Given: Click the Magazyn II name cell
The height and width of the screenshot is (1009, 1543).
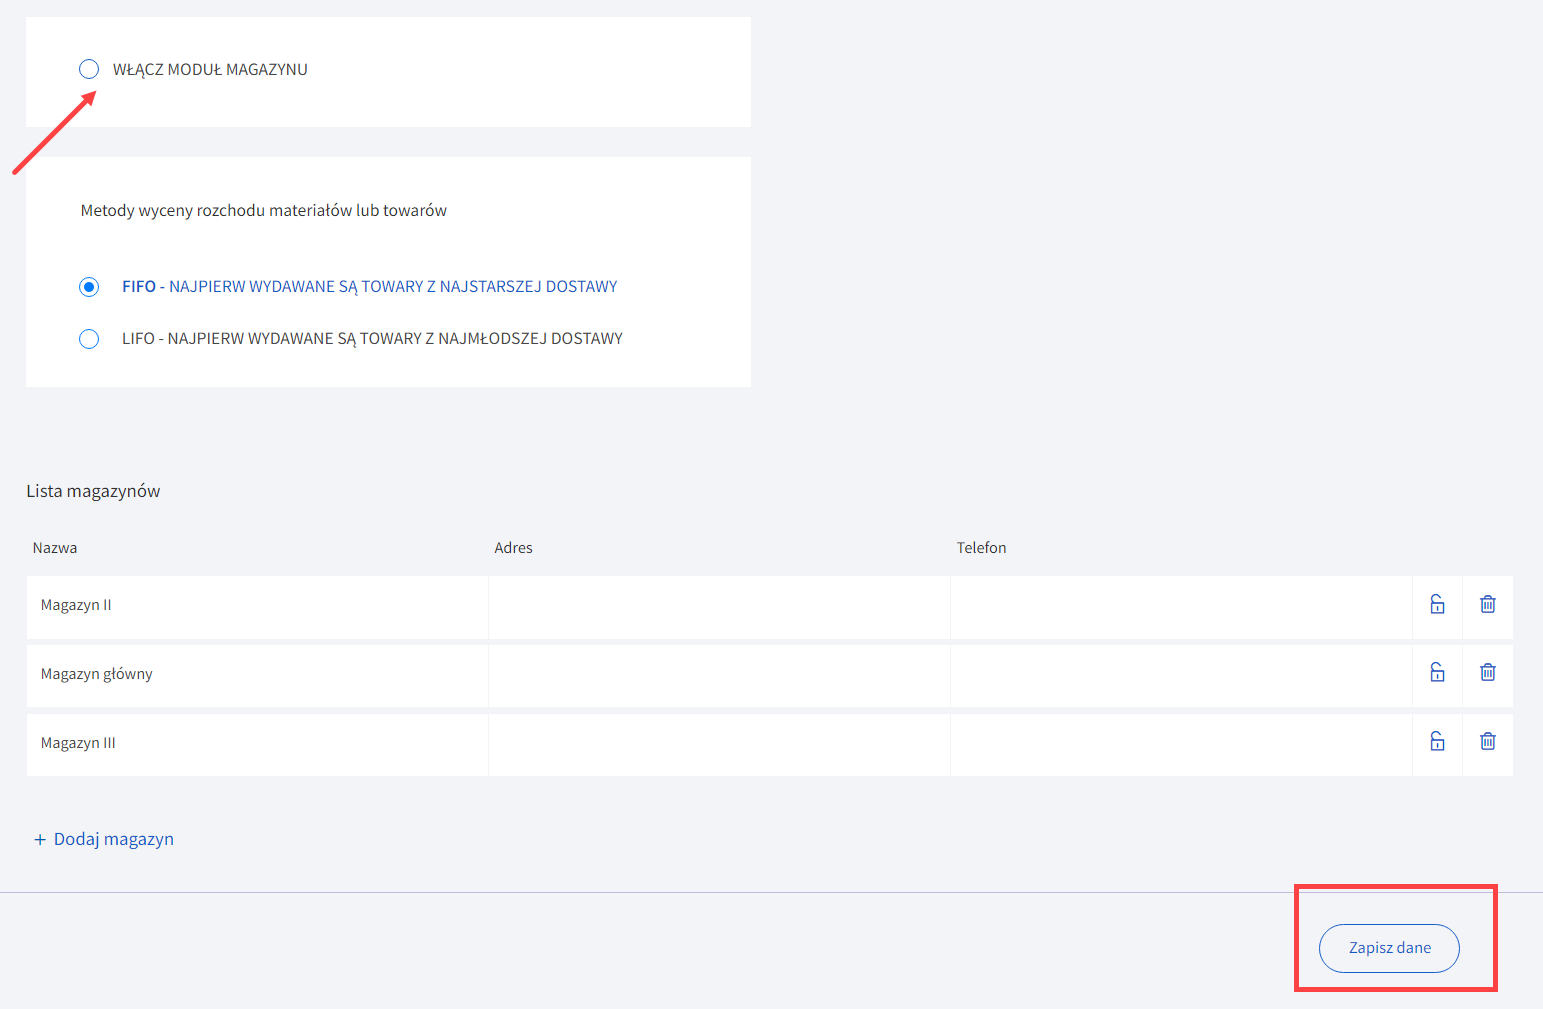Looking at the screenshot, I should coord(257,606).
